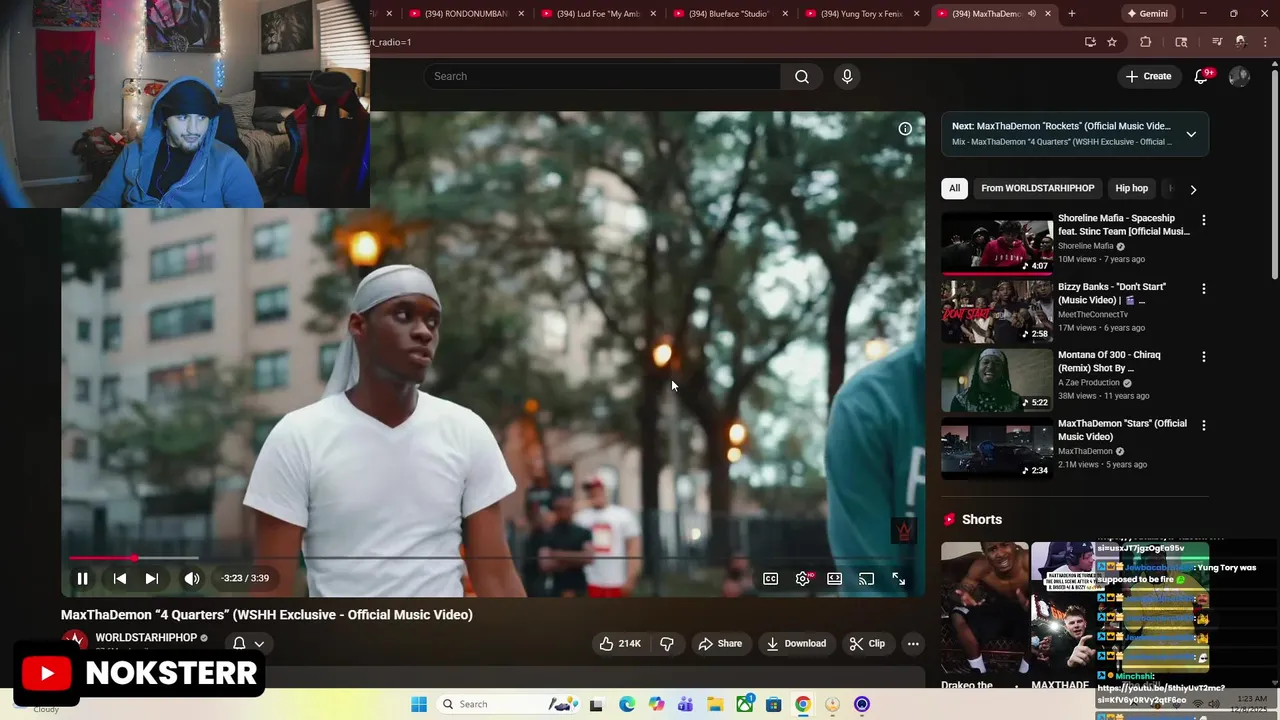This screenshot has height=720, width=1280.
Task: Create a clip with Clip button
Action: [x=867, y=643]
